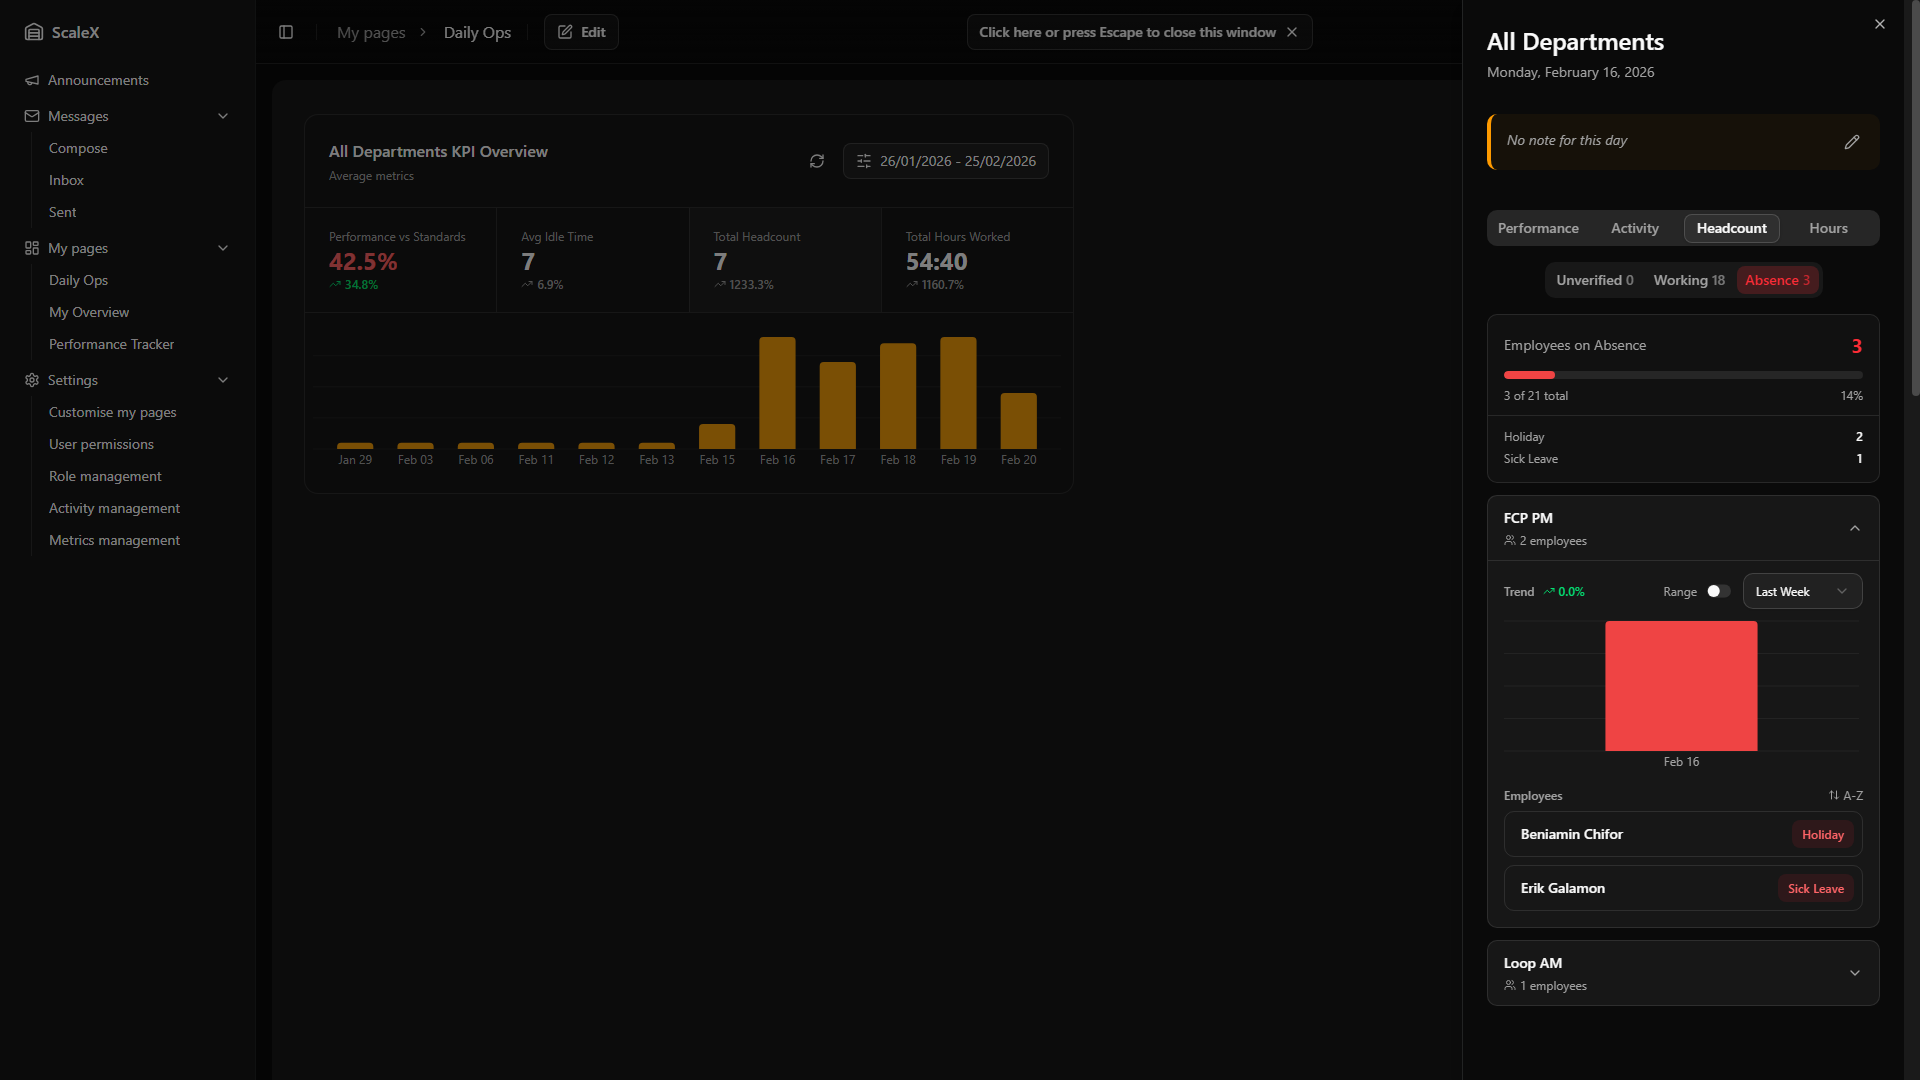Open the date range filter button
This screenshot has width=1920, height=1080.
tap(946, 161)
